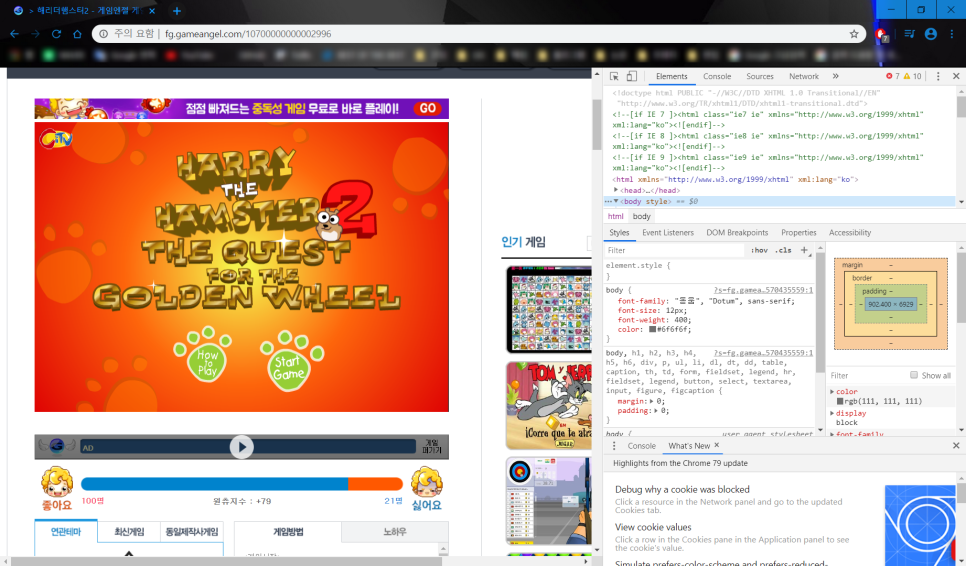Image resolution: width=966 pixels, height=566 pixels.
Task: Toggle the :hov element state option
Action: (759, 250)
